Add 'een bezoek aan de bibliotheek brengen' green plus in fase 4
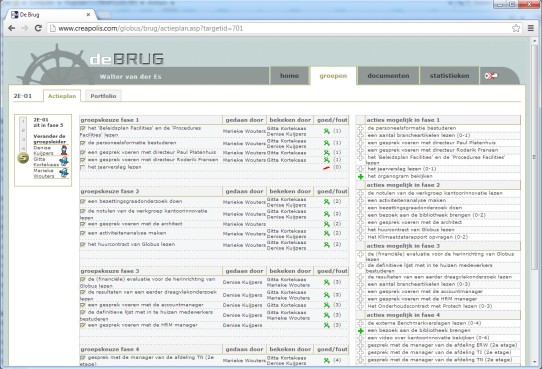 point(361,331)
